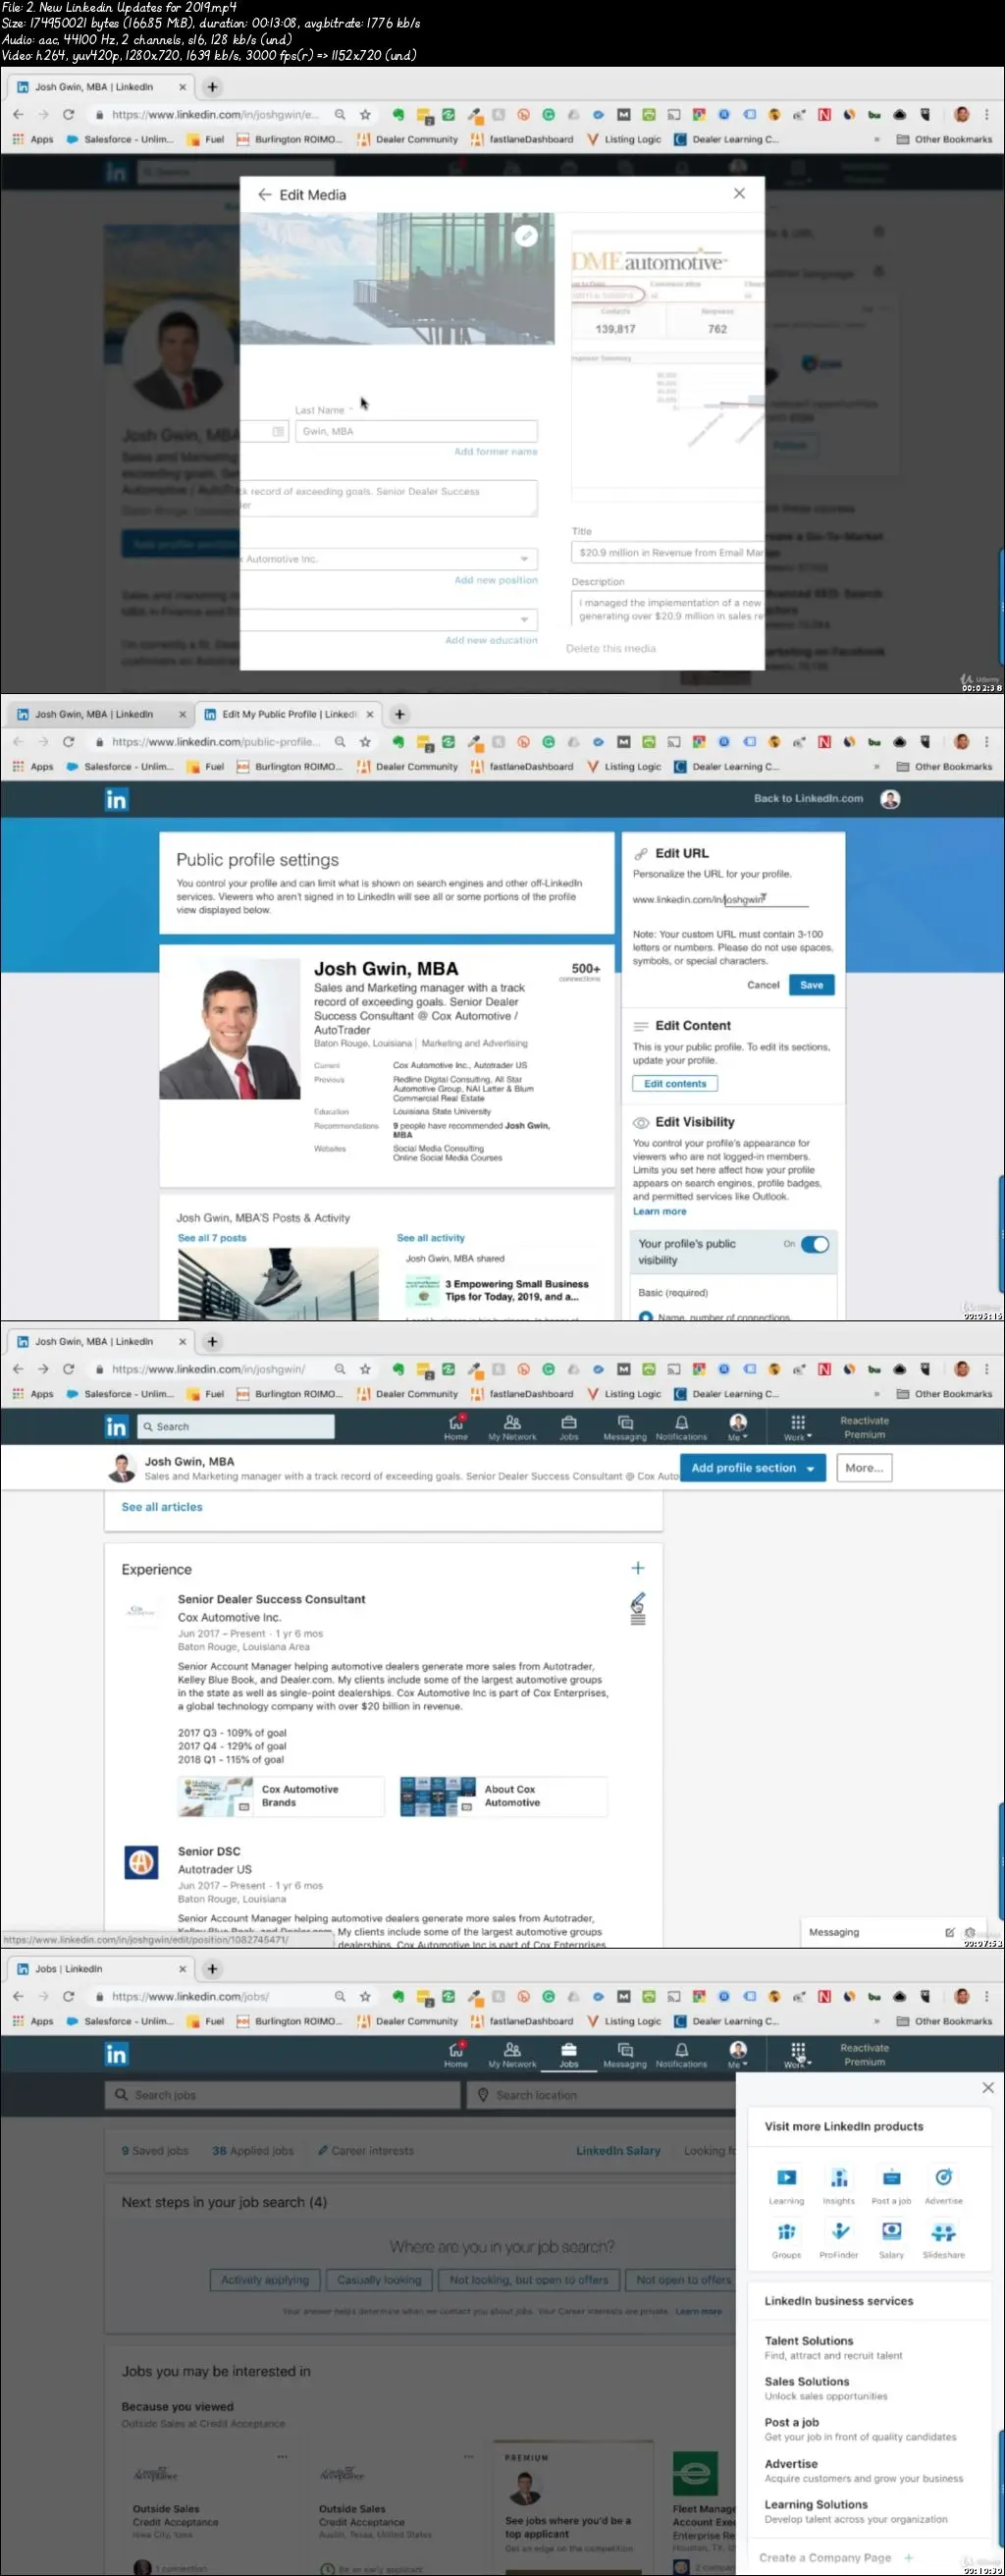The height and width of the screenshot is (2576, 1005).
Task: Click 'Delete this media' link
Action: [x=611, y=648]
